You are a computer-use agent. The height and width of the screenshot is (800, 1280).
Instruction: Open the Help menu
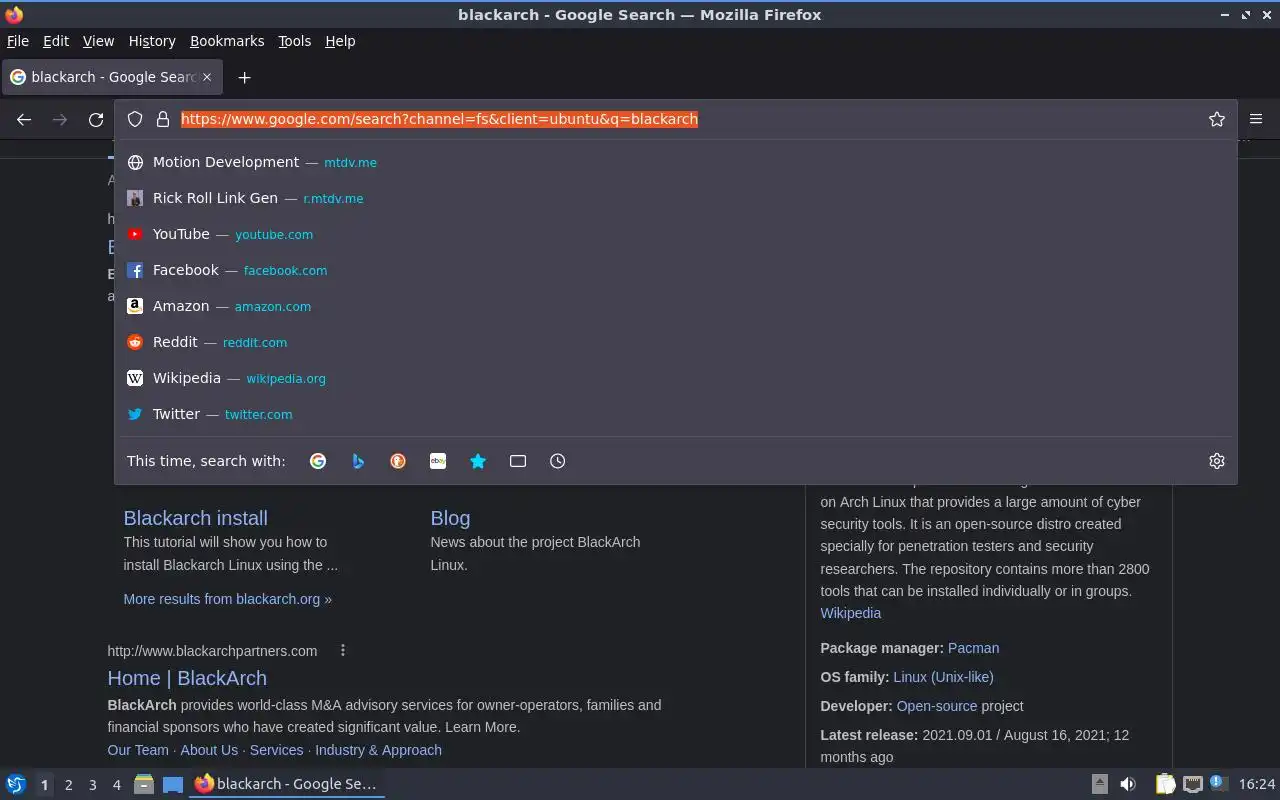340,41
